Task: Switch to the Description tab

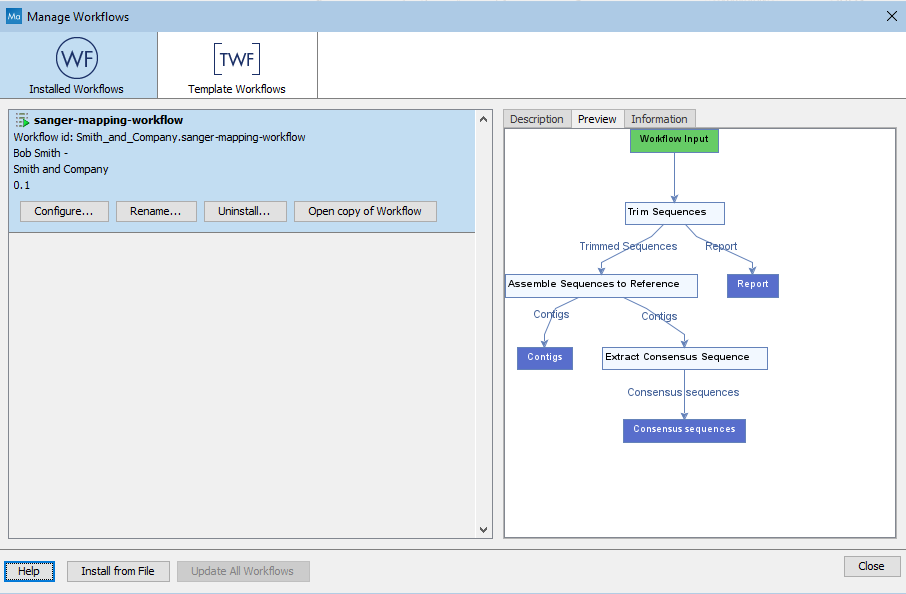Action: coord(537,118)
